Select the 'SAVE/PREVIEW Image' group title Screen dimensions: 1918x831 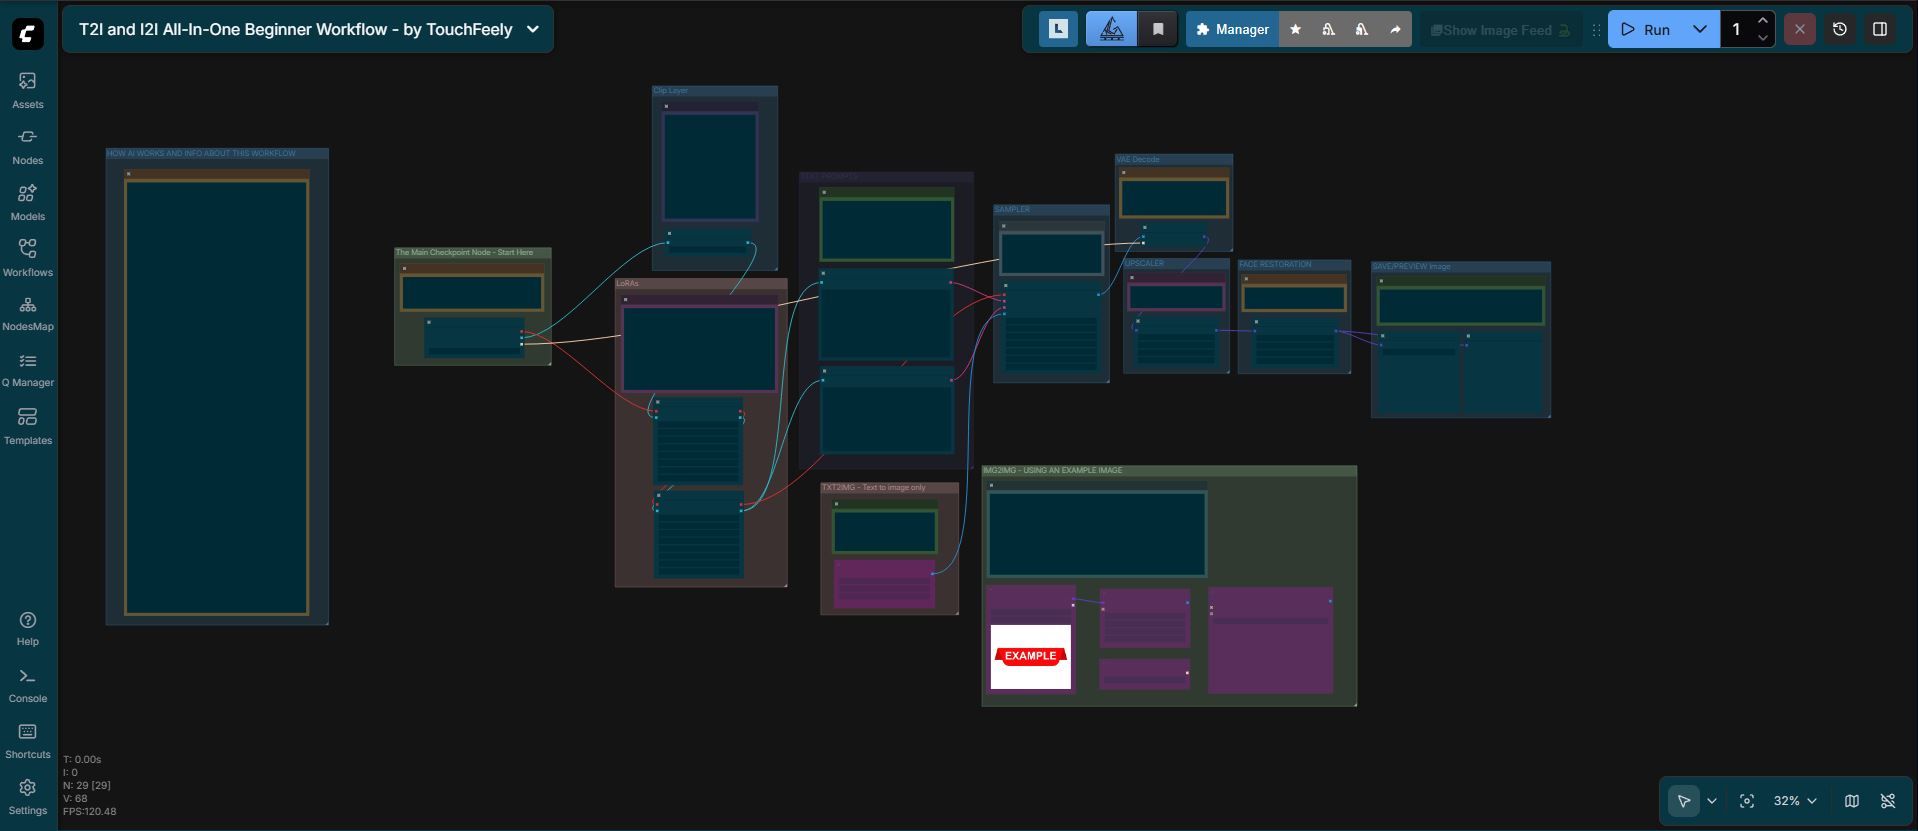pos(1411,267)
